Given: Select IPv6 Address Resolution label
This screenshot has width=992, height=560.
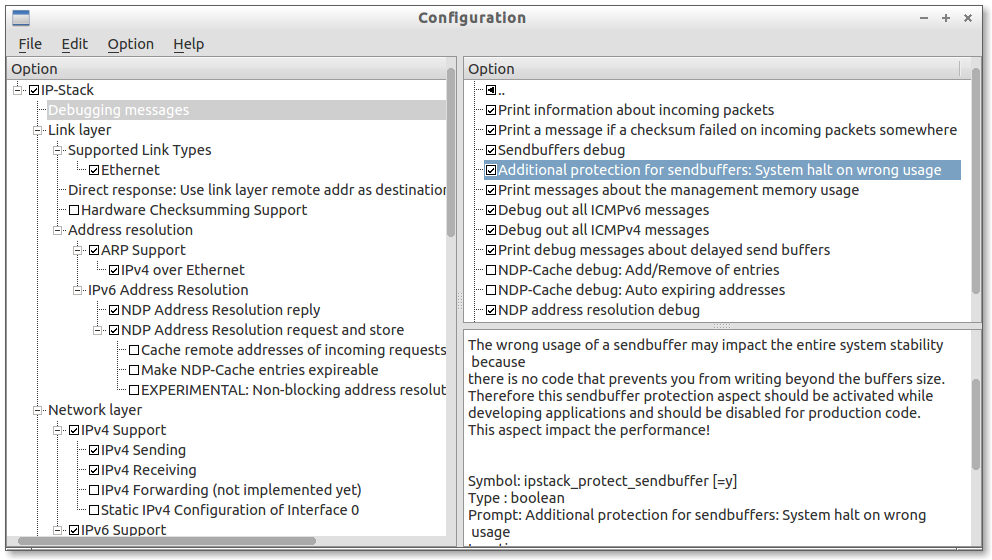Looking at the screenshot, I should point(168,290).
